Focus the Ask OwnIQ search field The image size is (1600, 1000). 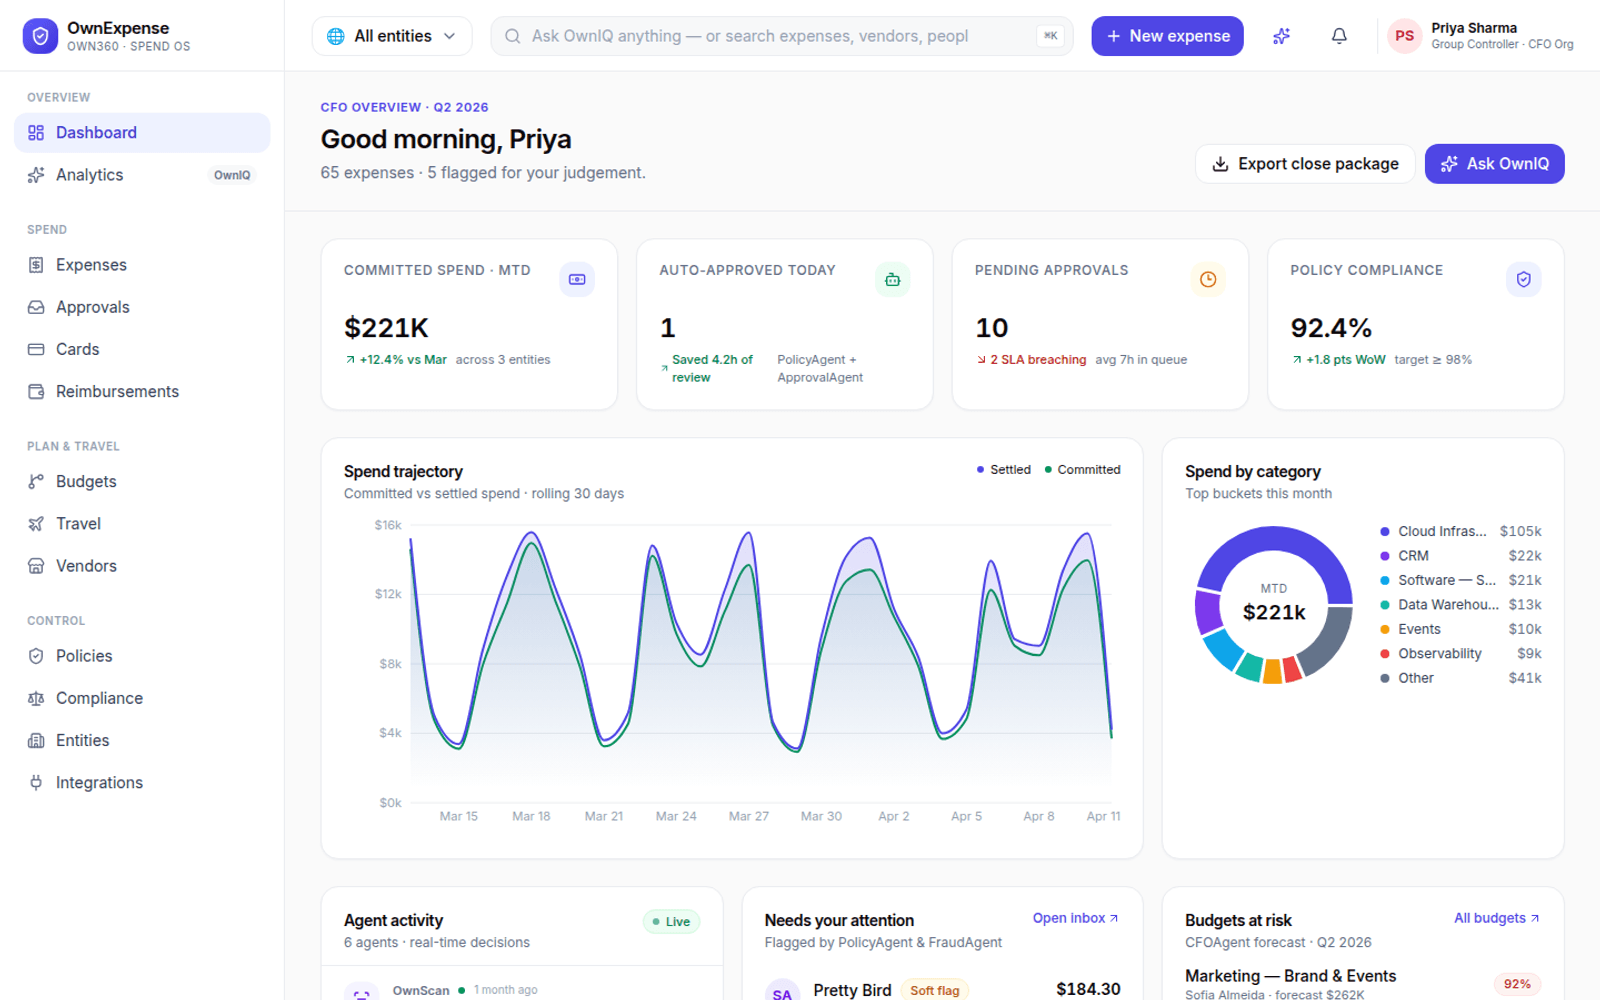[782, 36]
